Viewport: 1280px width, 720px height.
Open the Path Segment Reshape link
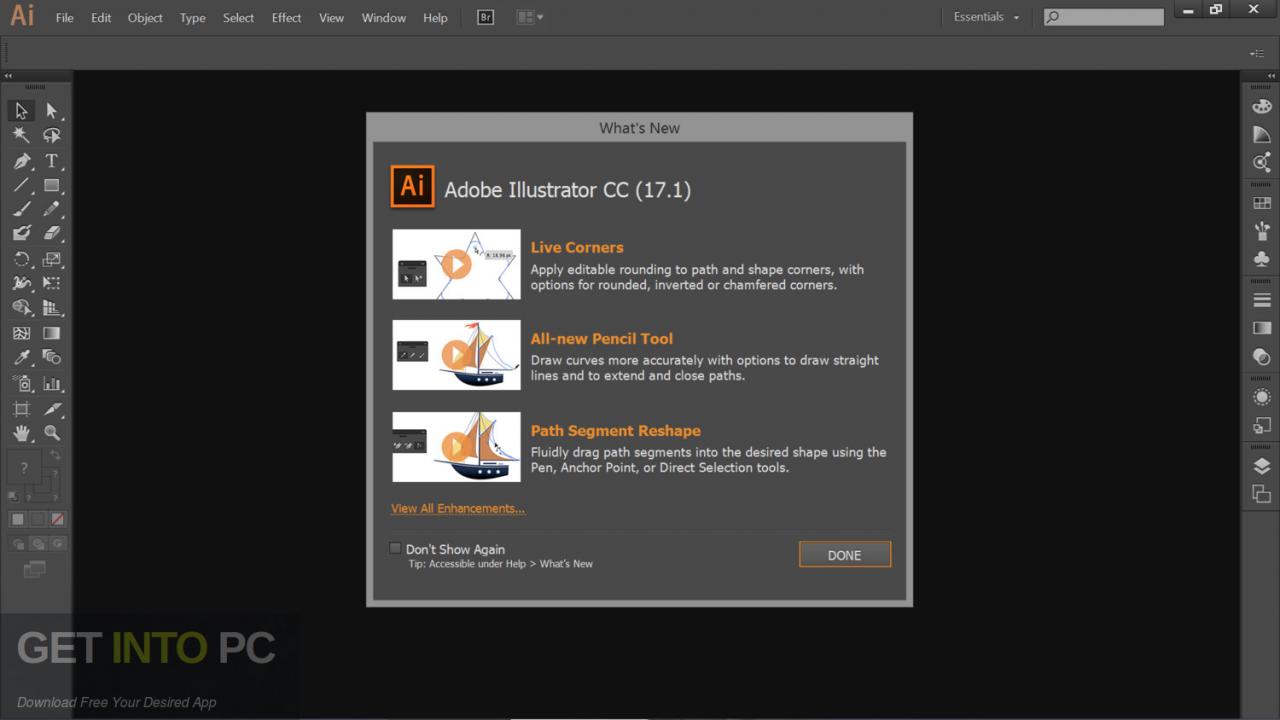pos(616,430)
